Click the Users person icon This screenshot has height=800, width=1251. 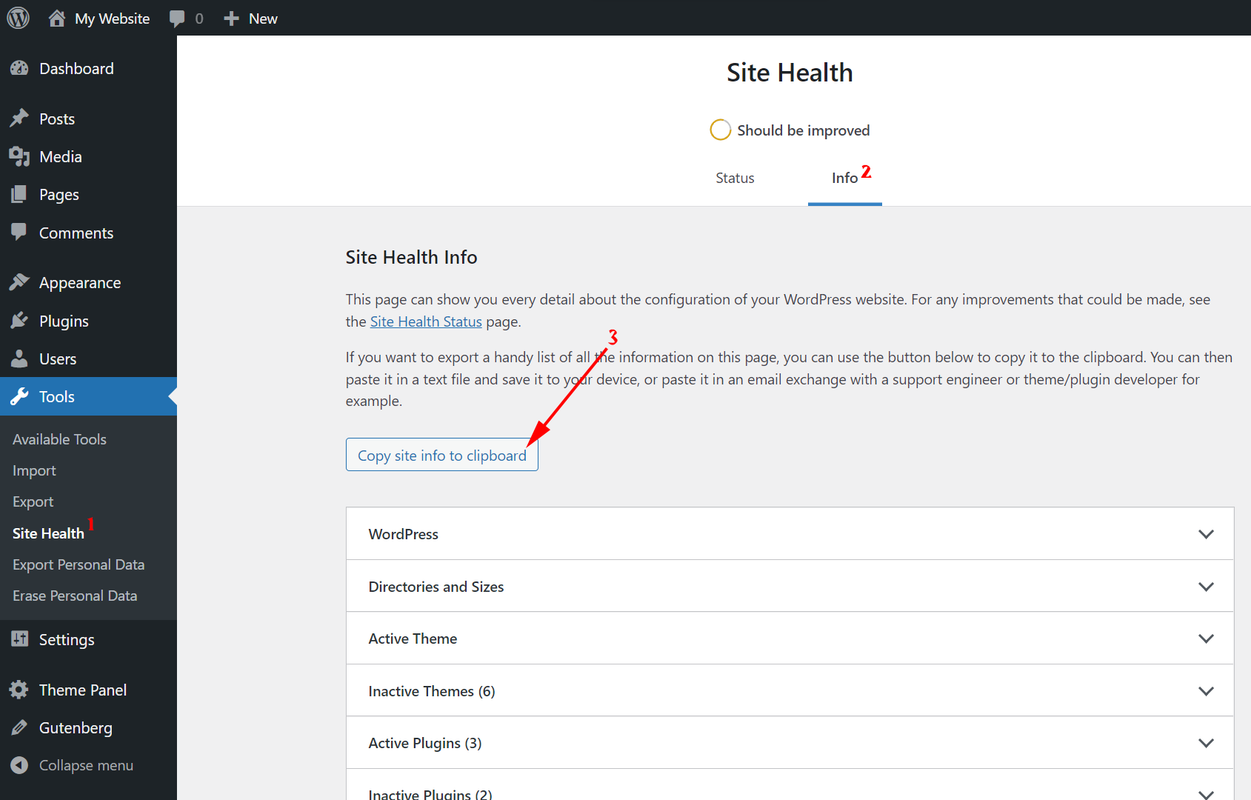tap(19, 358)
